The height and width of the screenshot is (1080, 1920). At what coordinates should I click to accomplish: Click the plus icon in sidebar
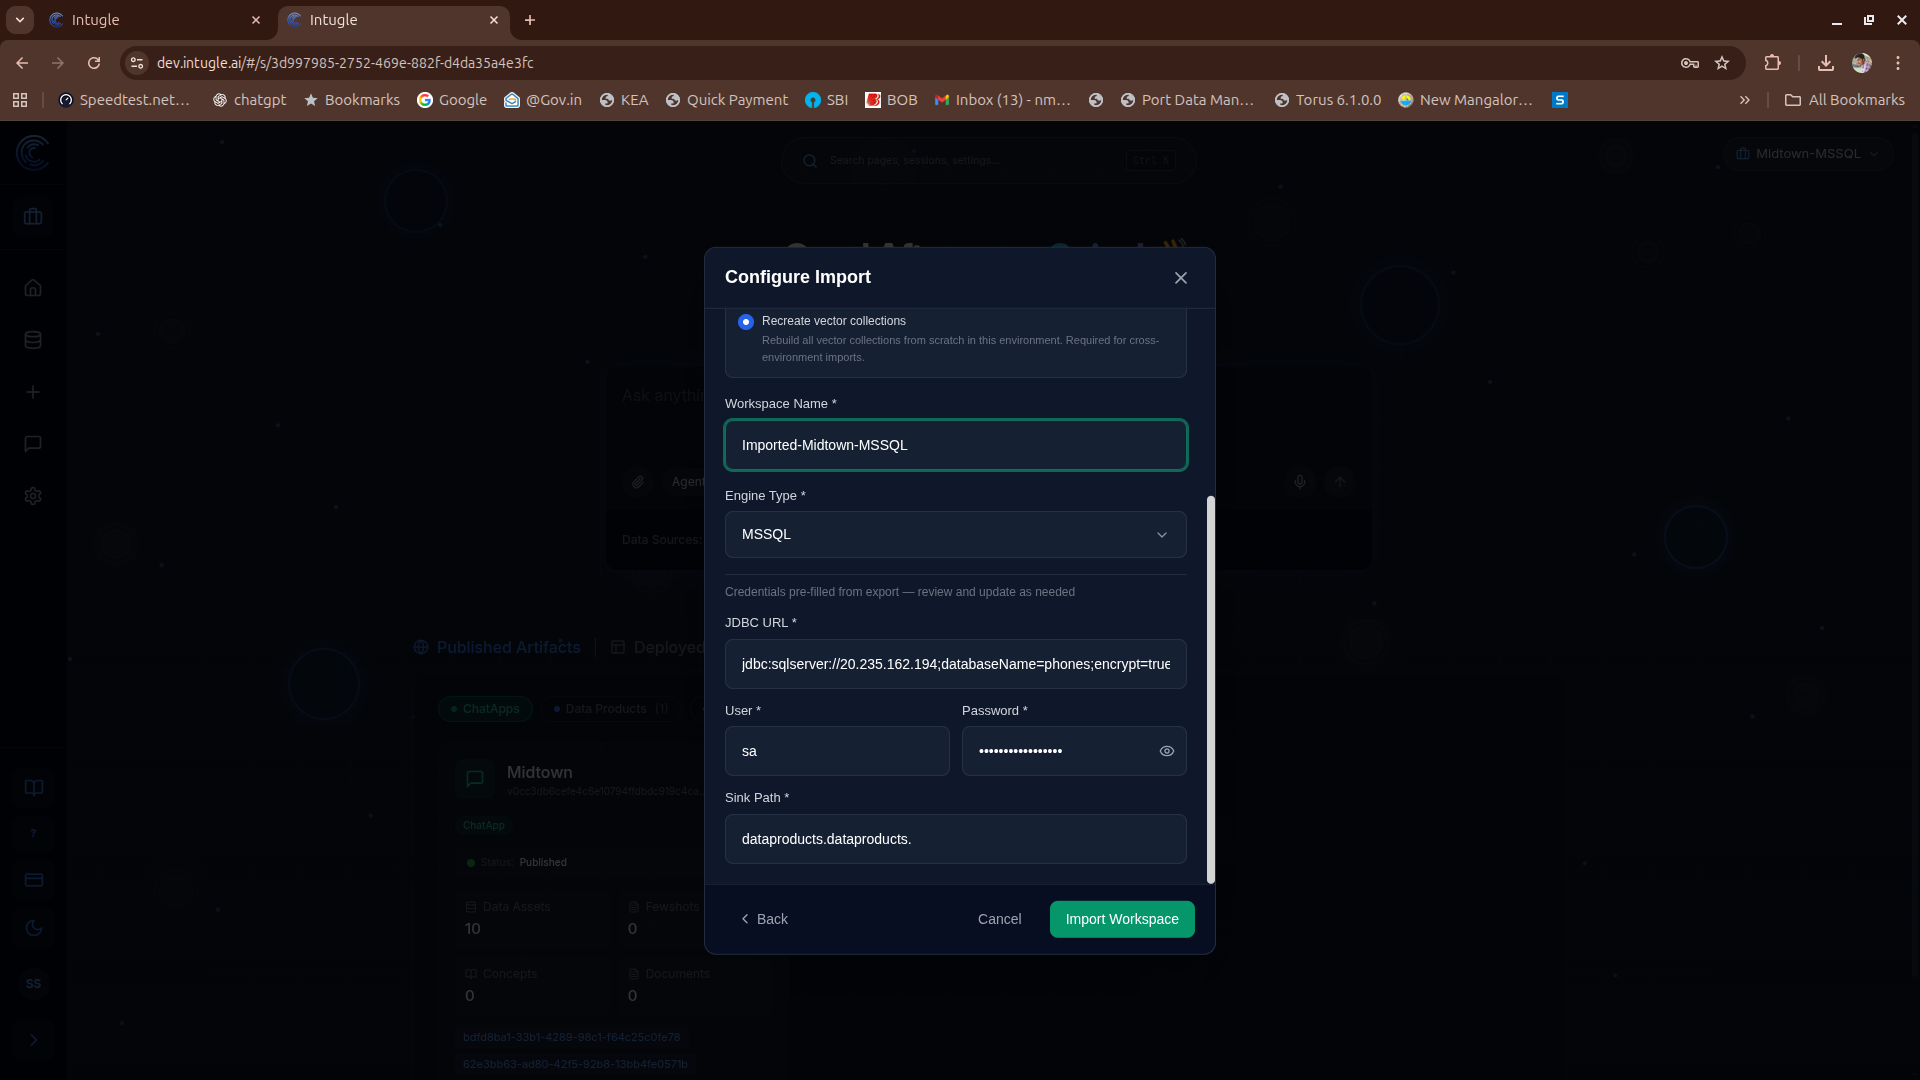(33, 392)
